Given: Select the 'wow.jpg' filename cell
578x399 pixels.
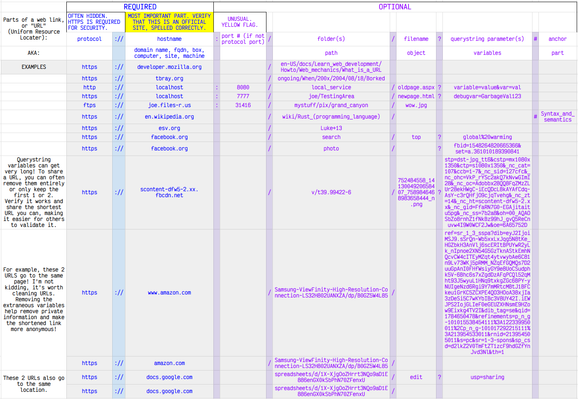Looking at the screenshot, I should tap(416, 105).
